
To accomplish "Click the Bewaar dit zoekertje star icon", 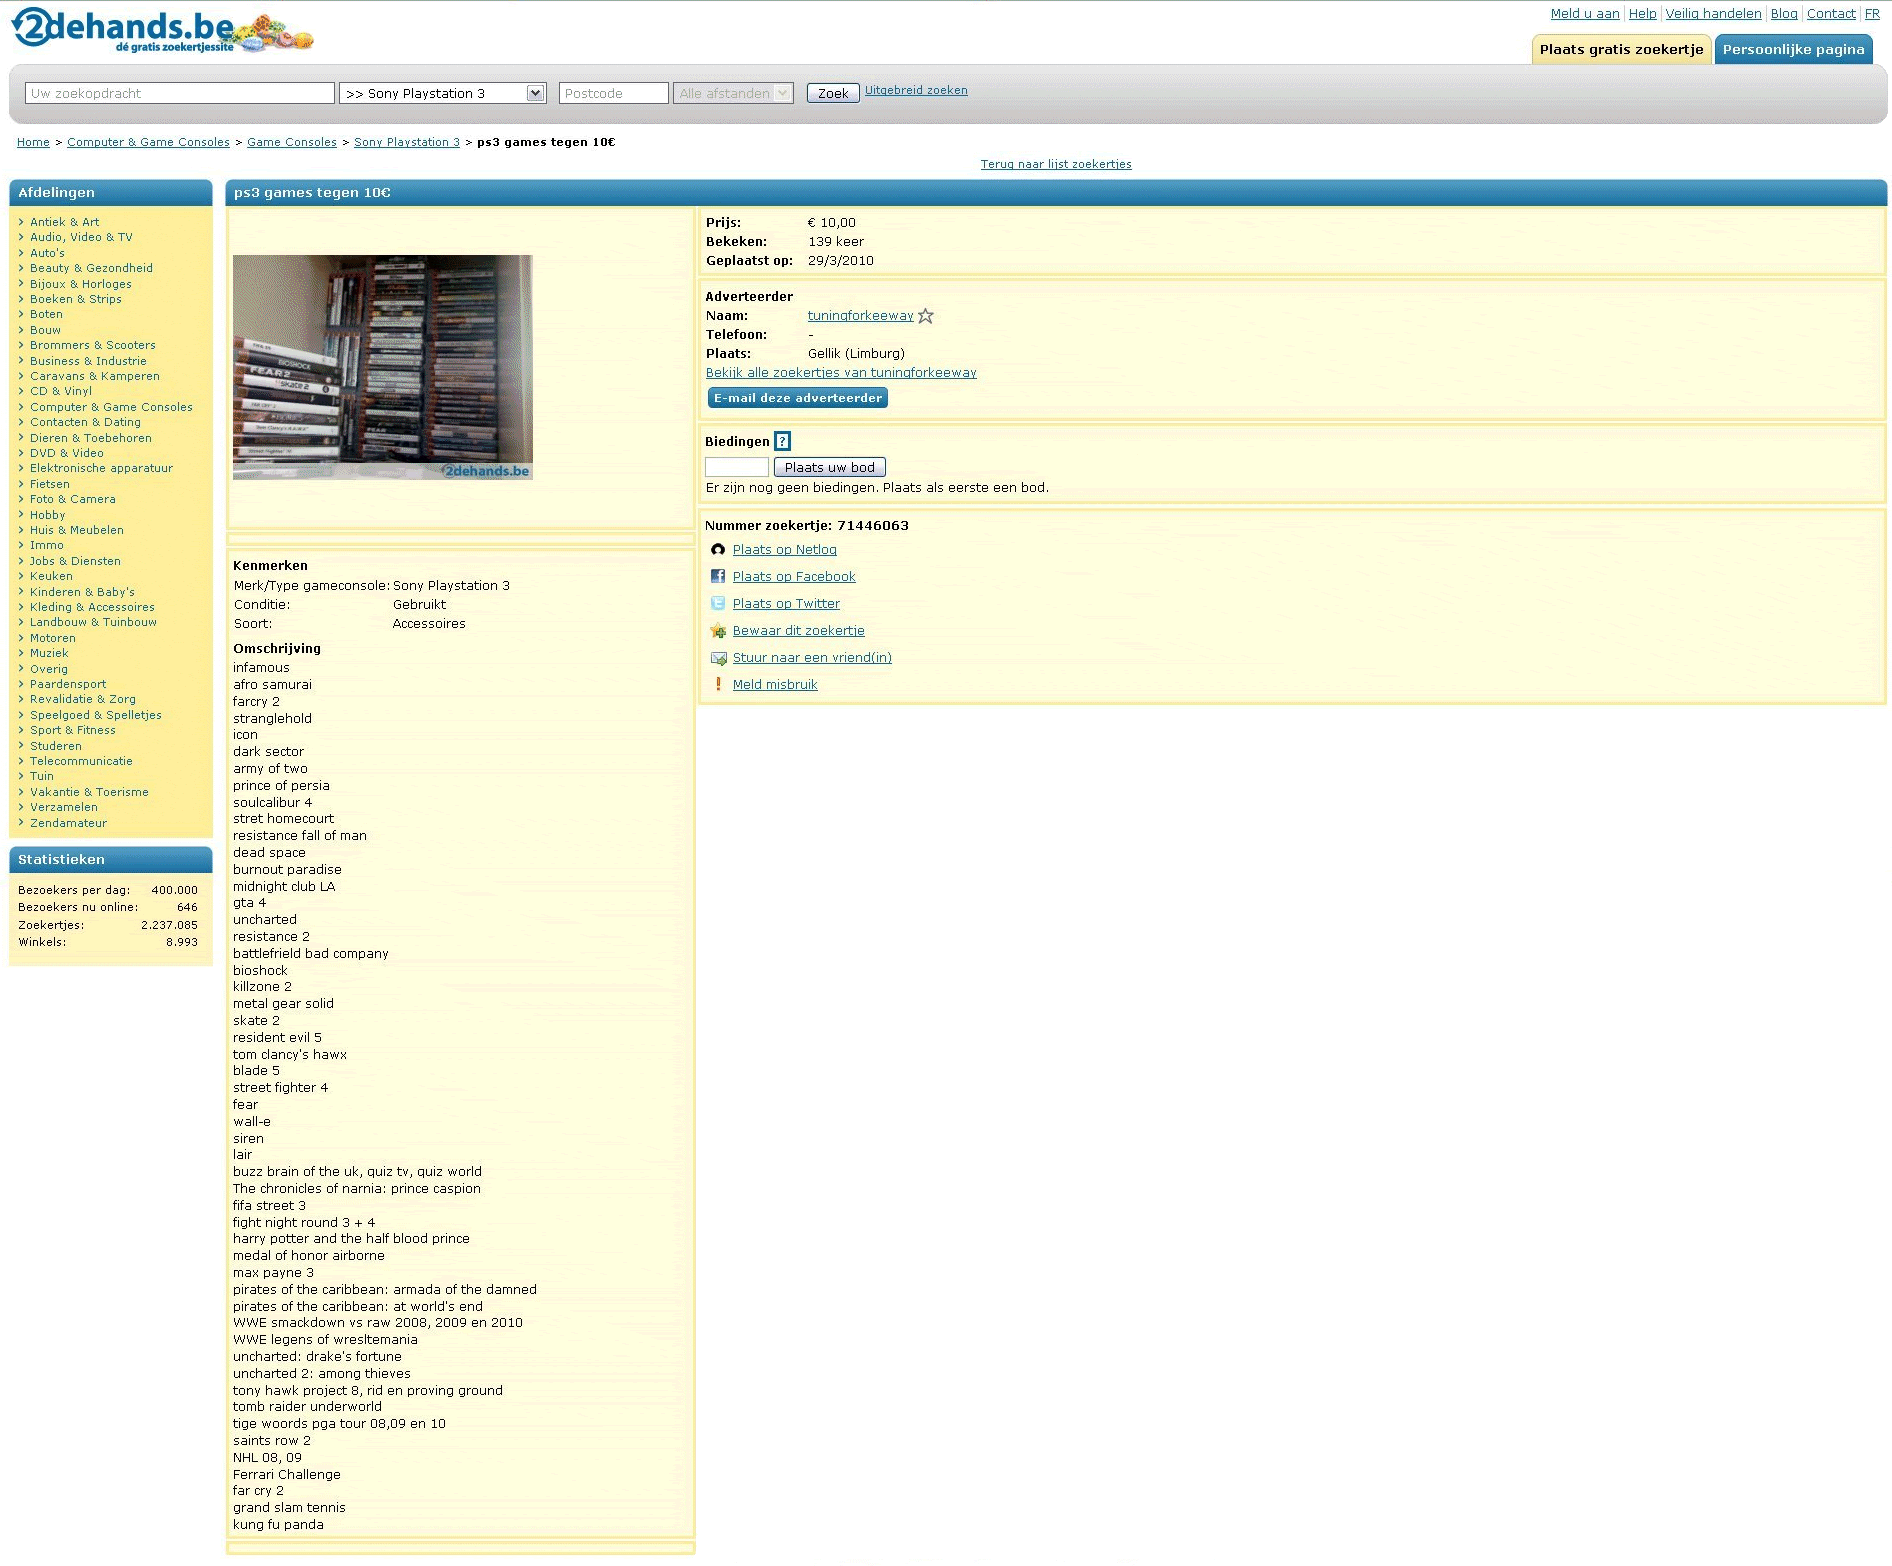I will [x=718, y=631].
